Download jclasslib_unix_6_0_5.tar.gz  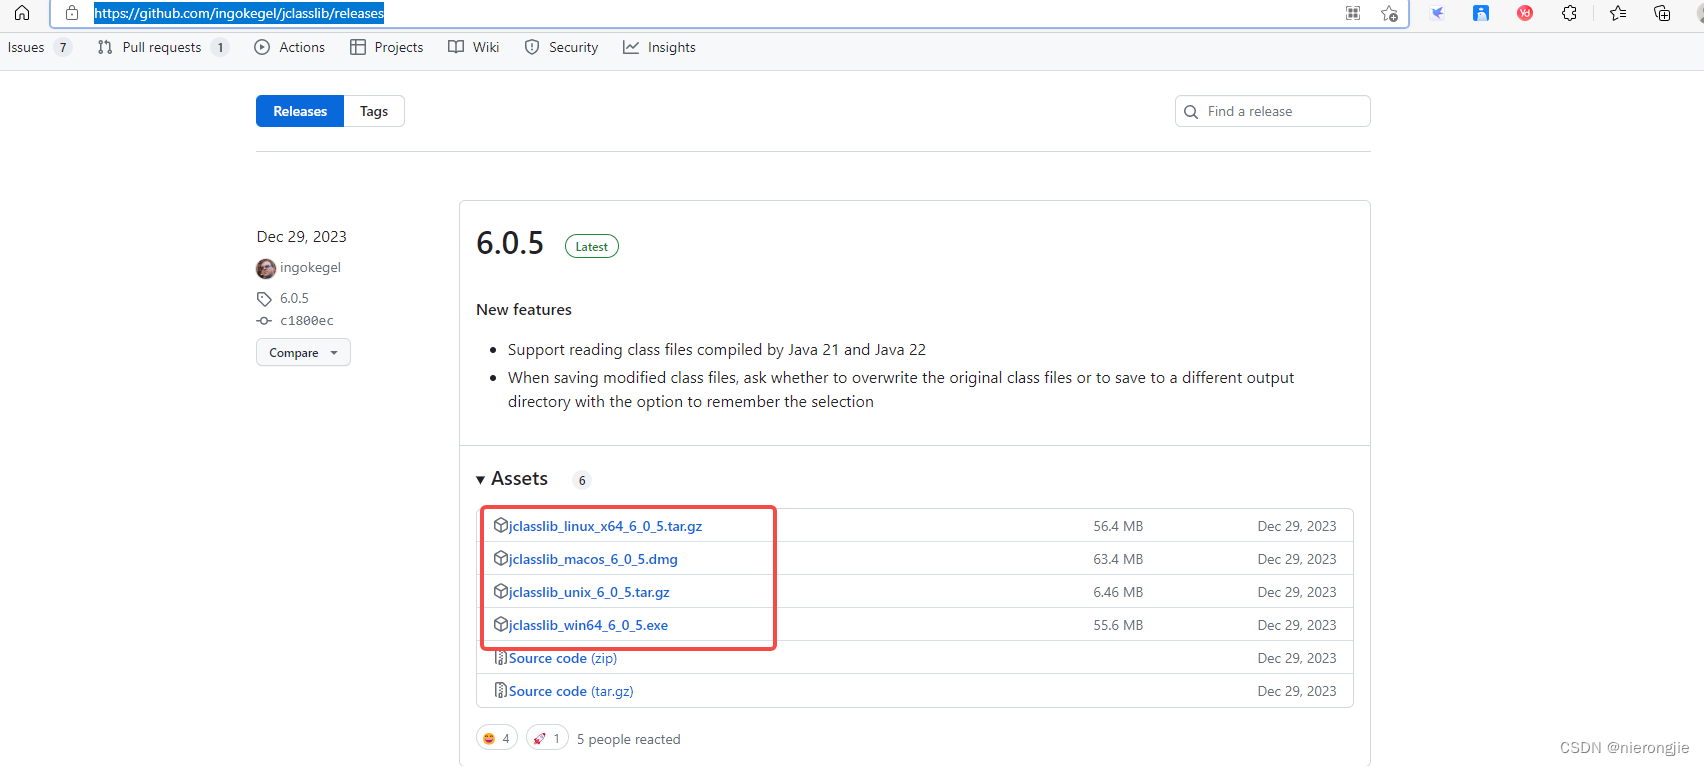pyautogui.click(x=589, y=592)
